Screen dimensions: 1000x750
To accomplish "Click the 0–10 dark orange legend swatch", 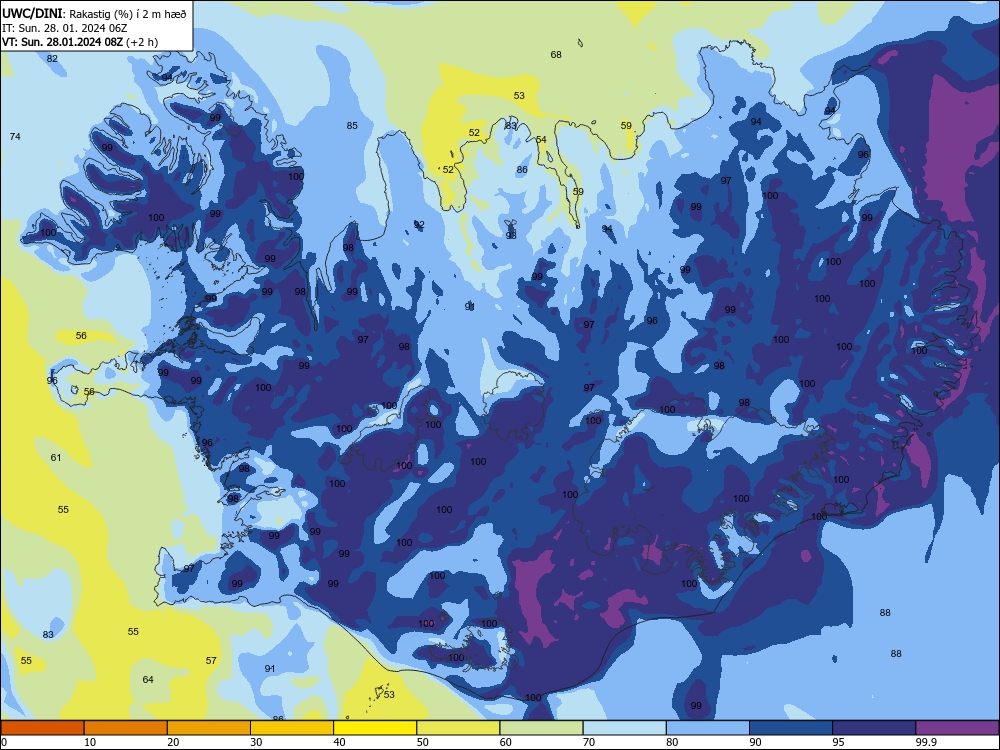I will click(x=42, y=728).
